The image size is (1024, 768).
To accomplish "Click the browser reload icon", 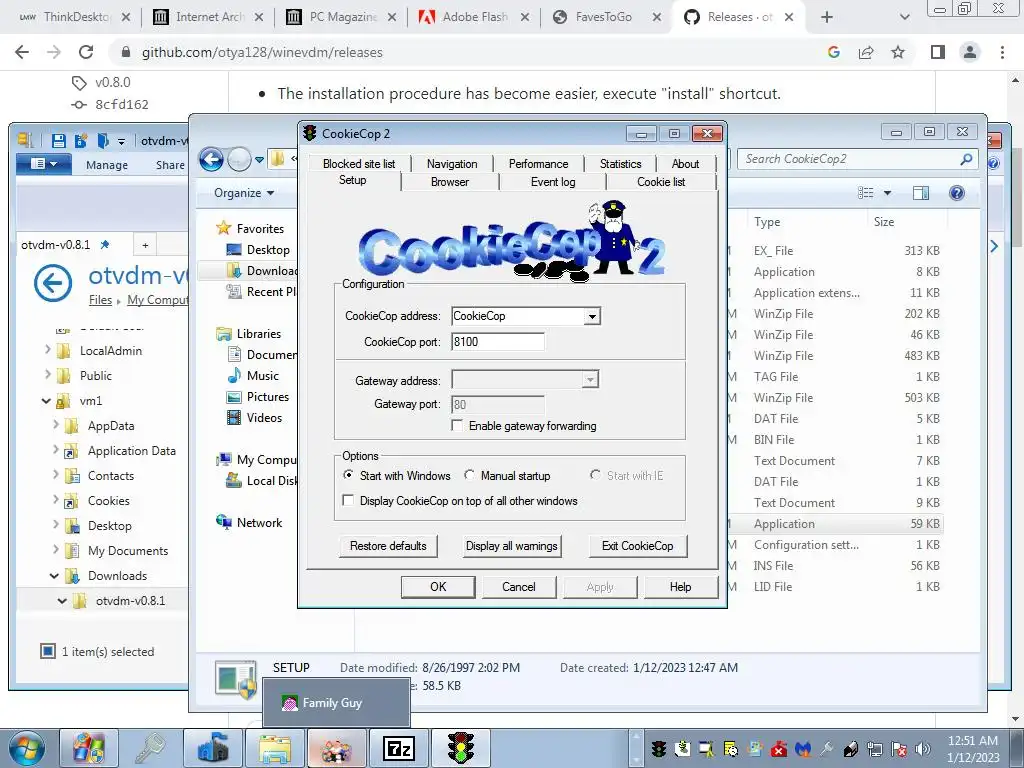I will pos(86,52).
